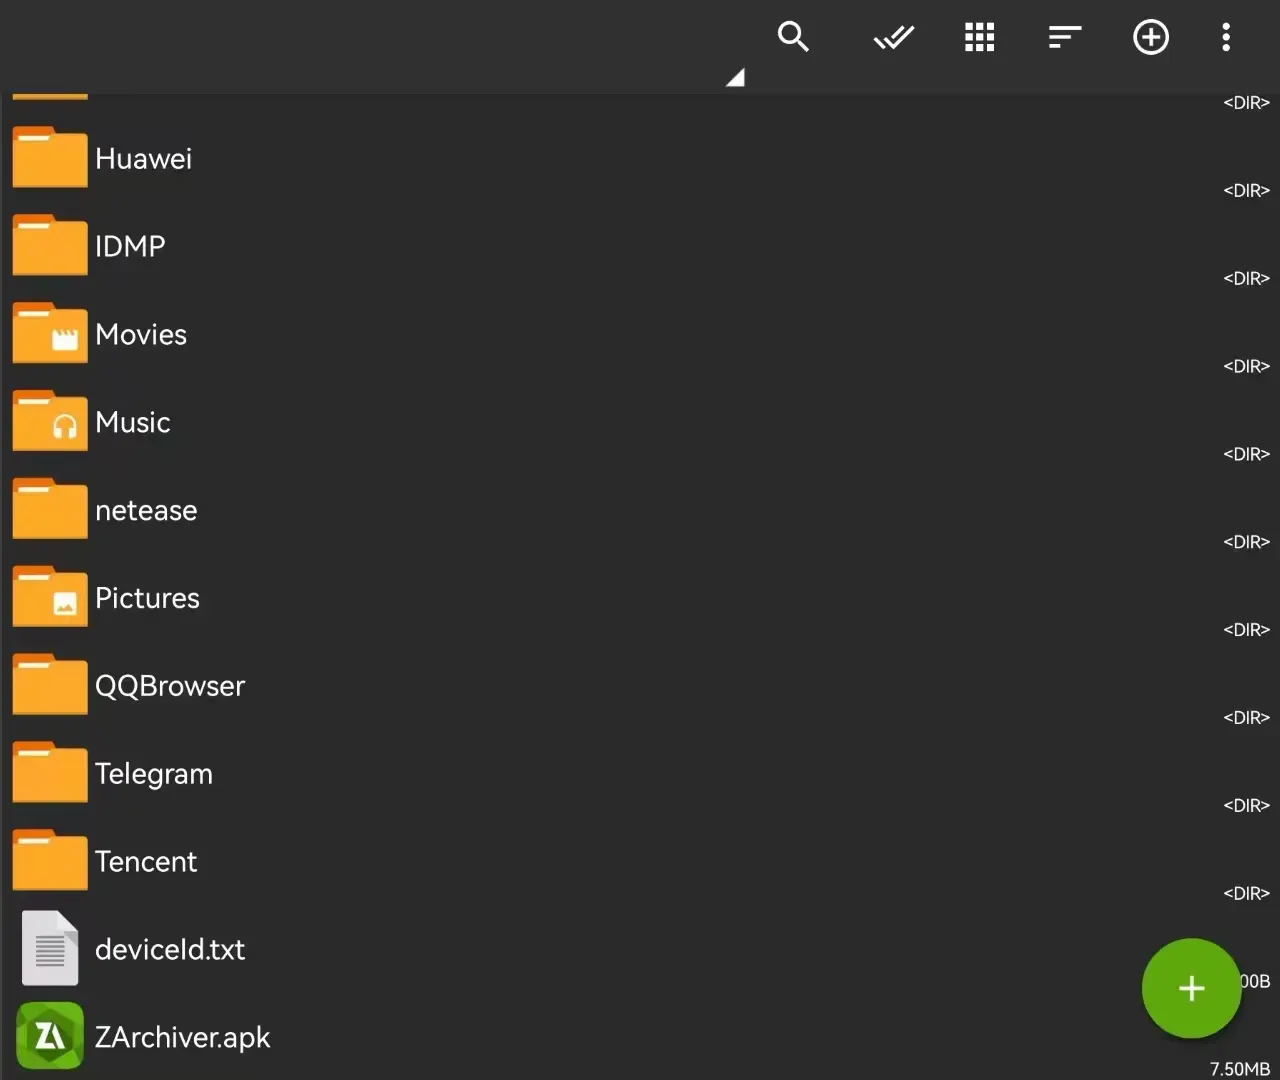This screenshot has height=1080, width=1280.
Task: Click the Tencent folder name
Action: click(146, 862)
